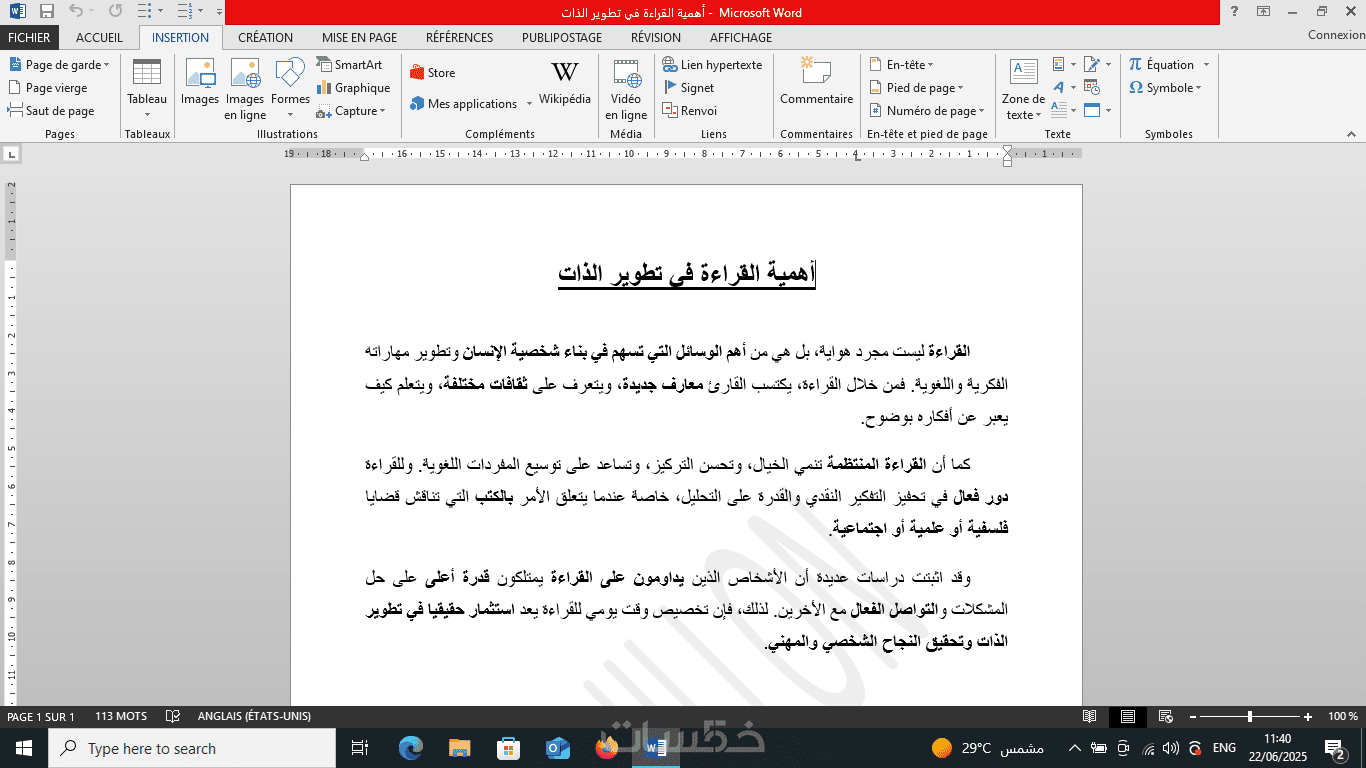Open the Store for add-ins
This screenshot has width=1366, height=768.
[432, 73]
